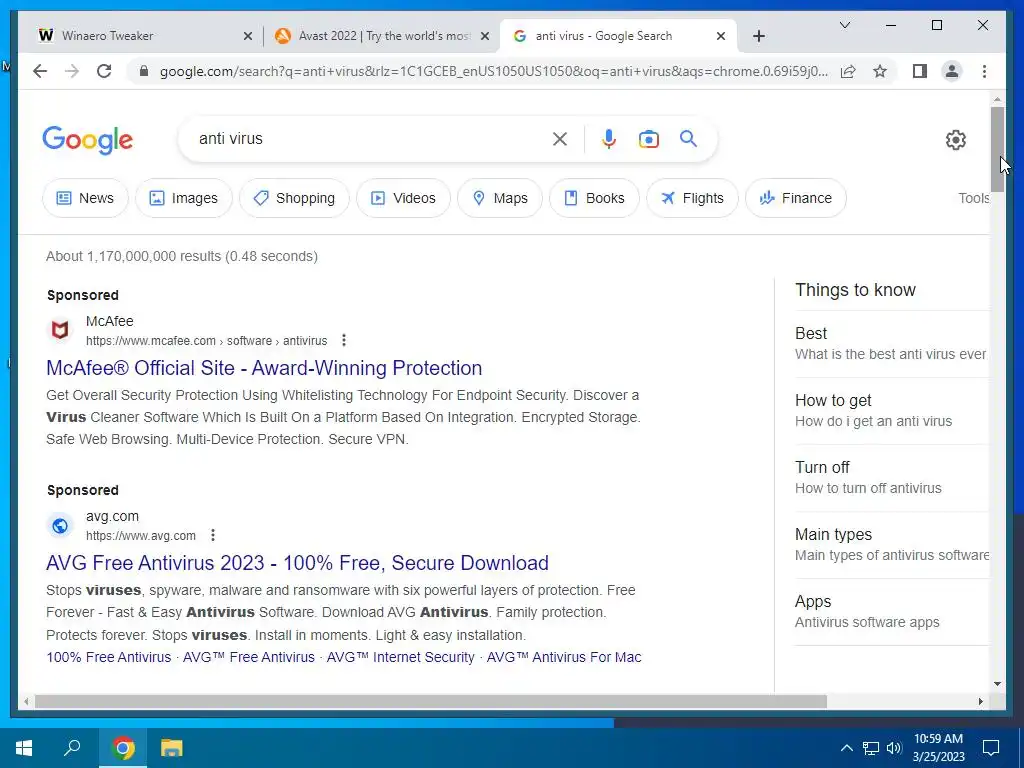Click the forward navigation arrow
The width and height of the screenshot is (1024, 768).
pyautogui.click(x=72, y=71)
